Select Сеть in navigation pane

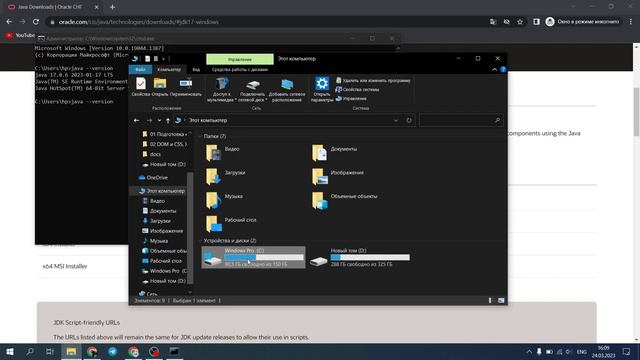click(x=148, y=293)
